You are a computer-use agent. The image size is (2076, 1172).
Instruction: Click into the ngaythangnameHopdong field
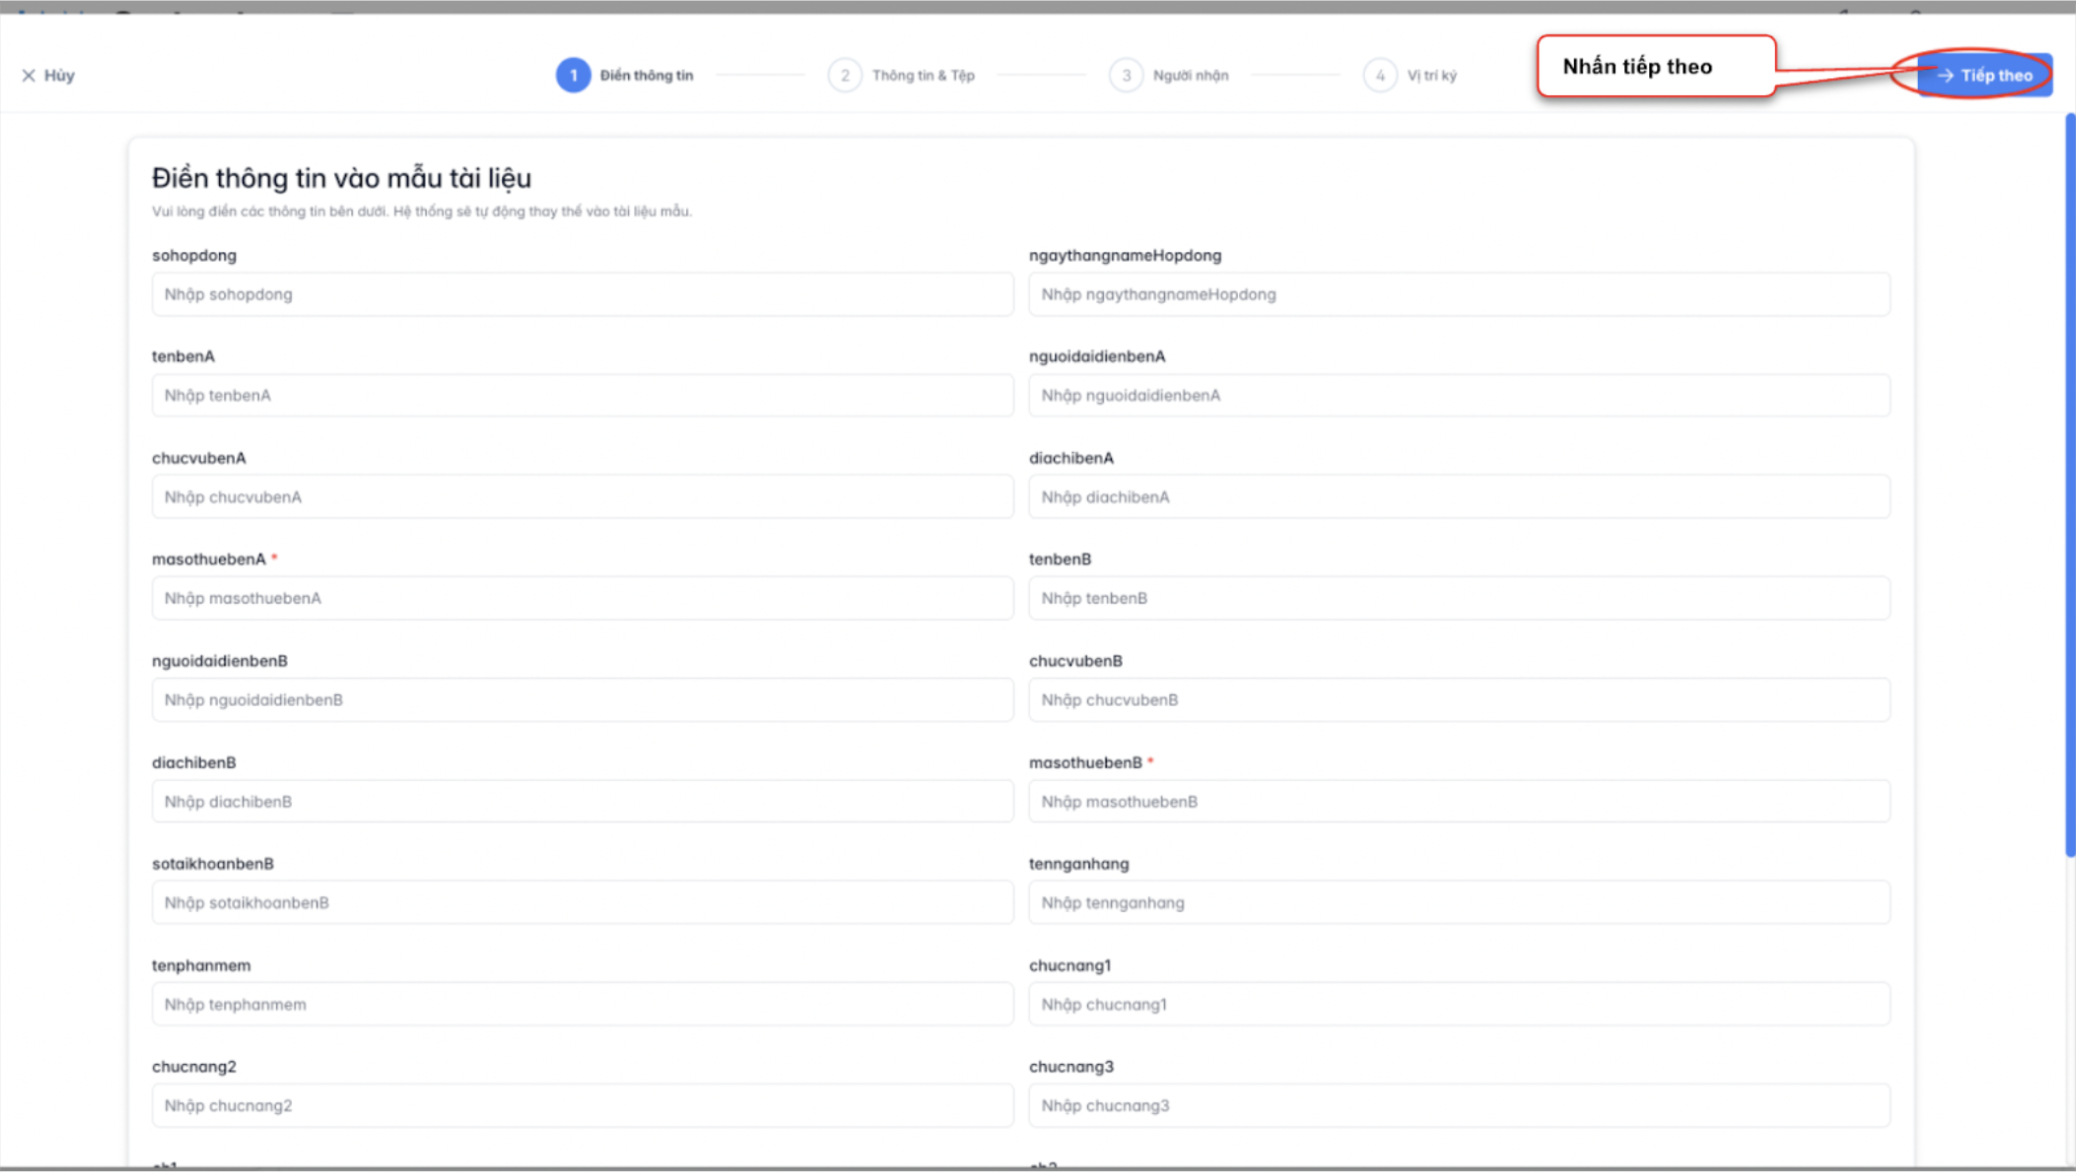point(1459,294)
